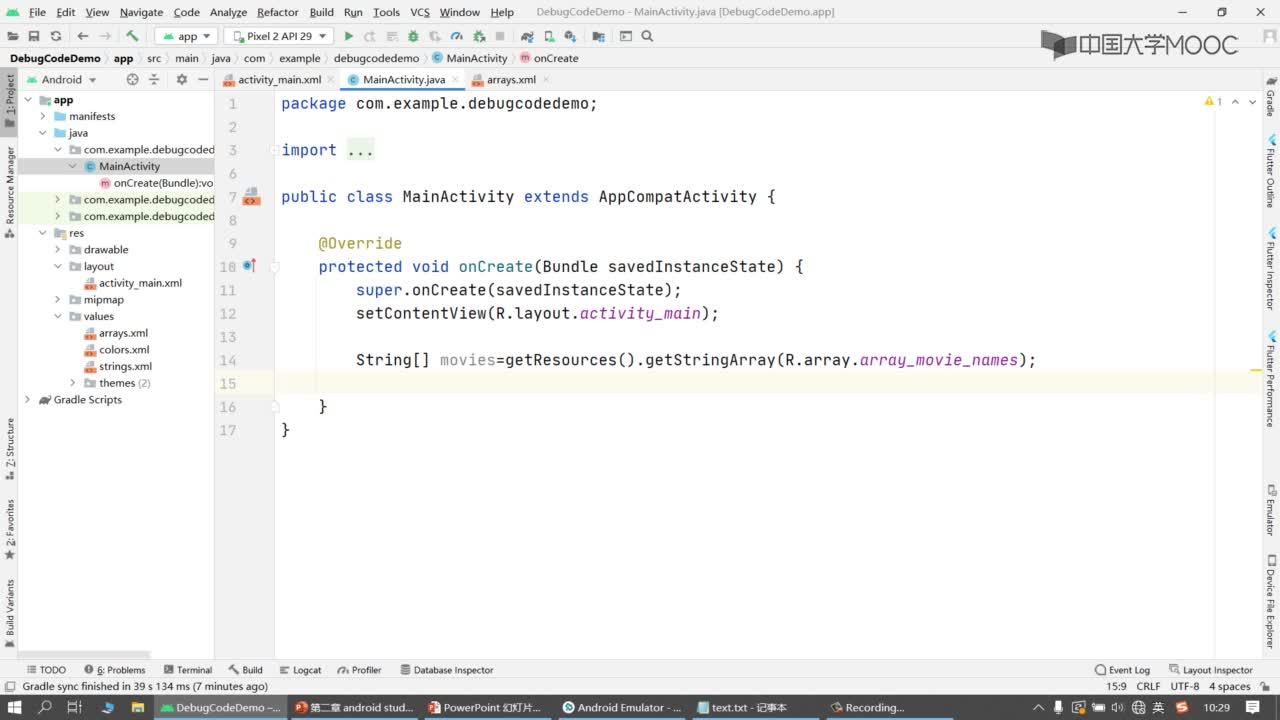Click the Save All toolbar icon

pyautogui.click(x=34, y=36)
